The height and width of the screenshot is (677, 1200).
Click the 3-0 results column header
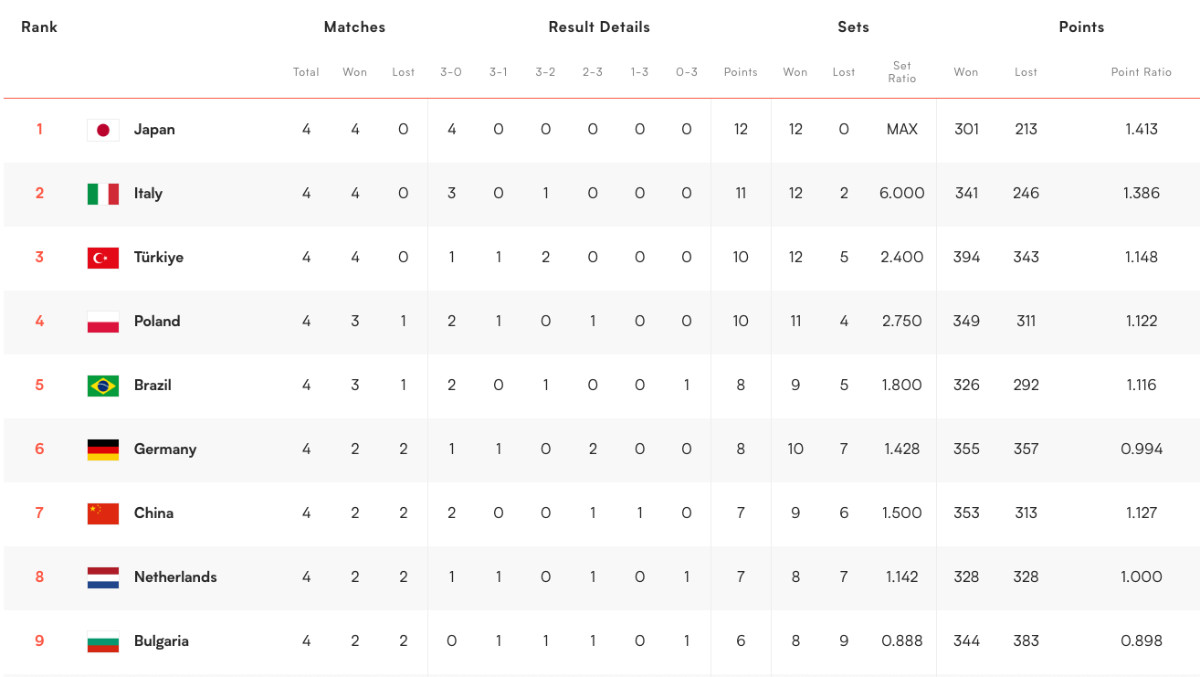tap(451, 72)
